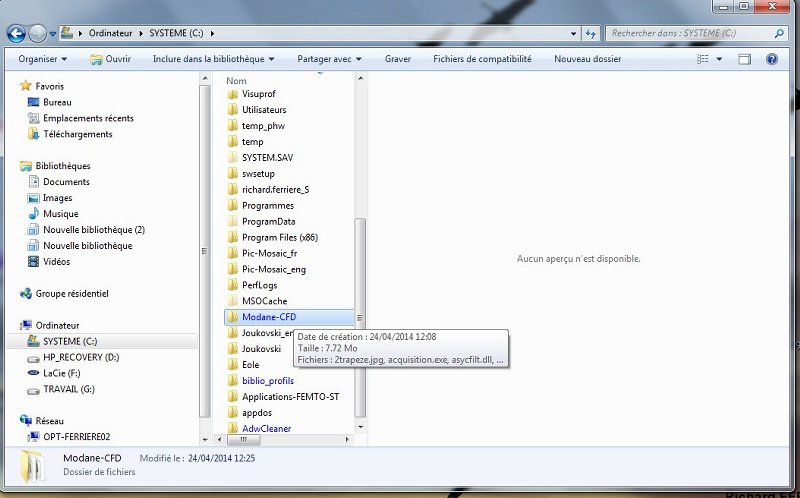
Task: Select the Program Files (x86) folder icon
Action: click(x=233, y=237)
